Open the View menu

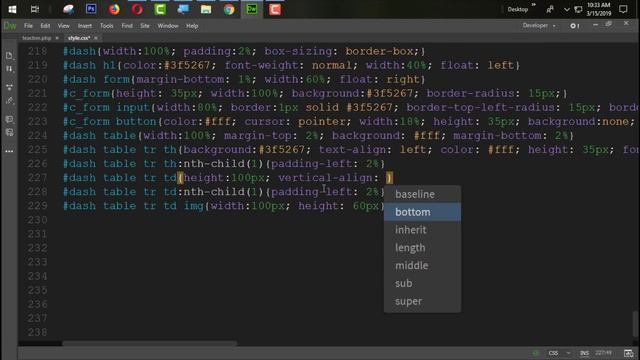tap(63, 26)
